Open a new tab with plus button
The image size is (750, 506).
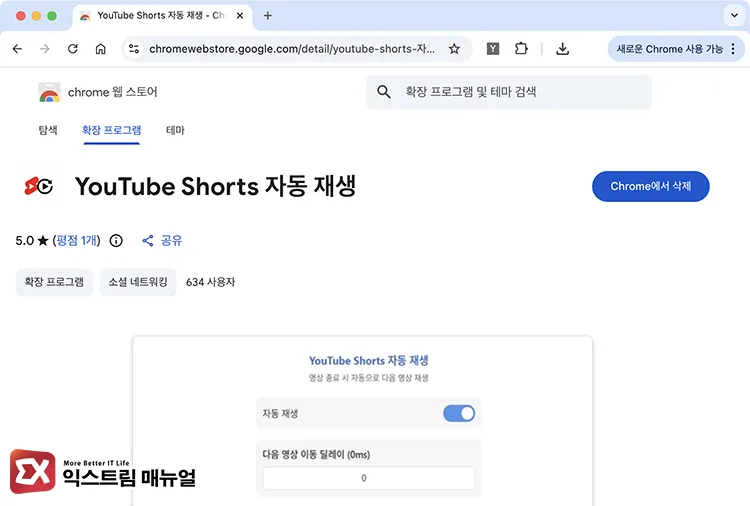tap(268, 16)
